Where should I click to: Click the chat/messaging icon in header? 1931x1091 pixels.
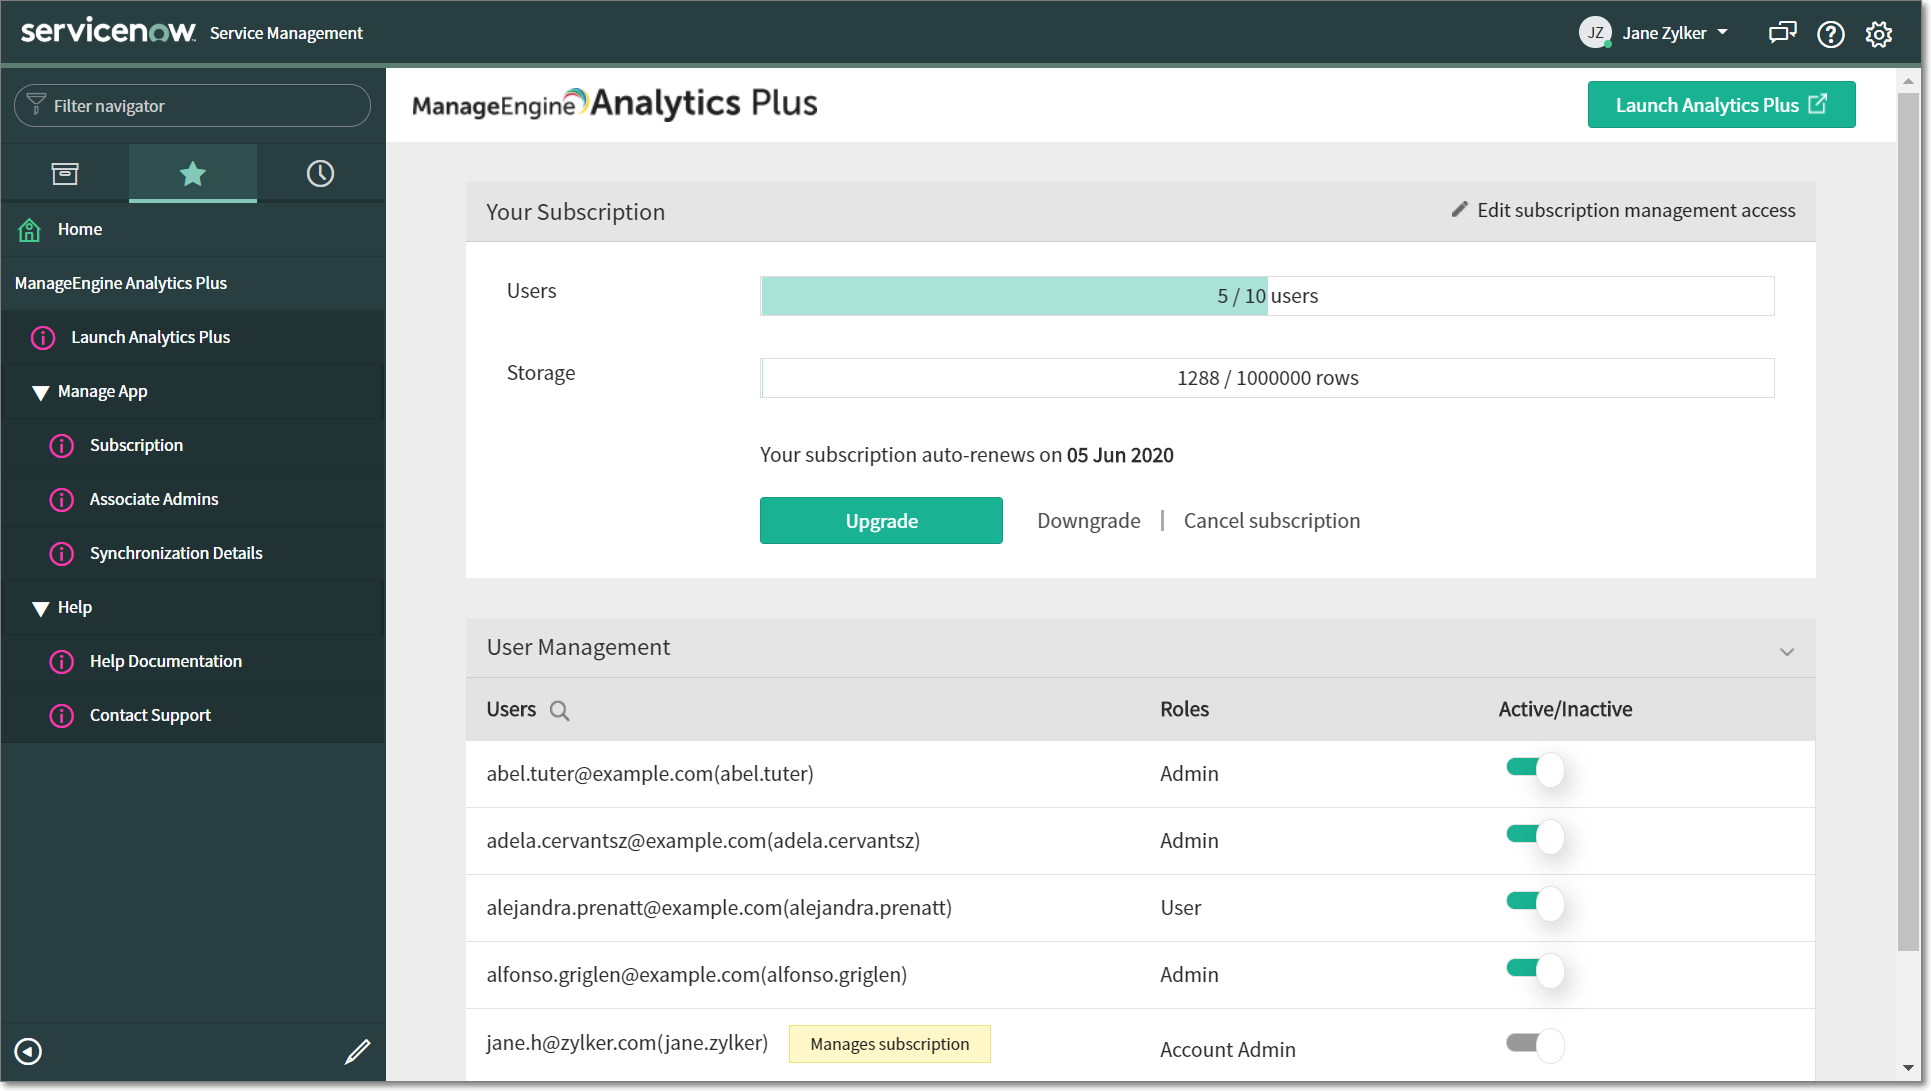pyautogui.click(x=1781, y=33)
